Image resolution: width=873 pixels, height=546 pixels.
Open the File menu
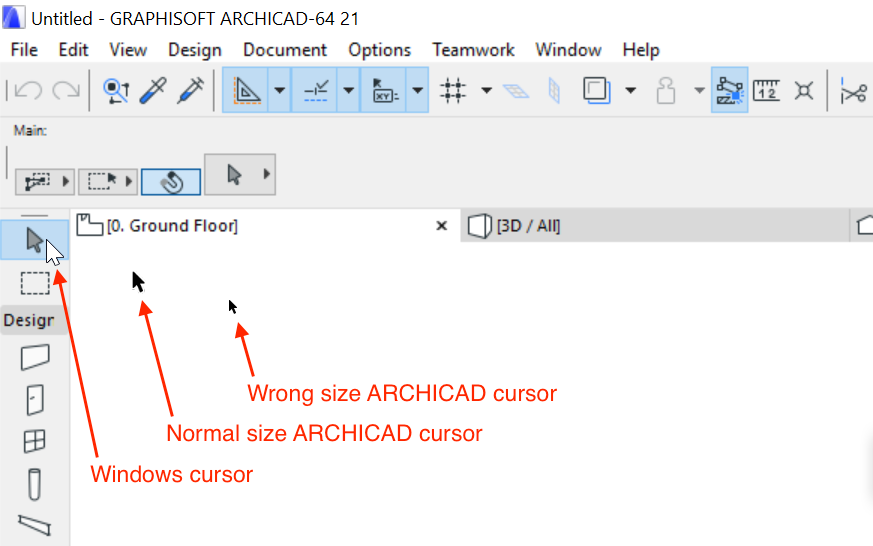(24, 50)
